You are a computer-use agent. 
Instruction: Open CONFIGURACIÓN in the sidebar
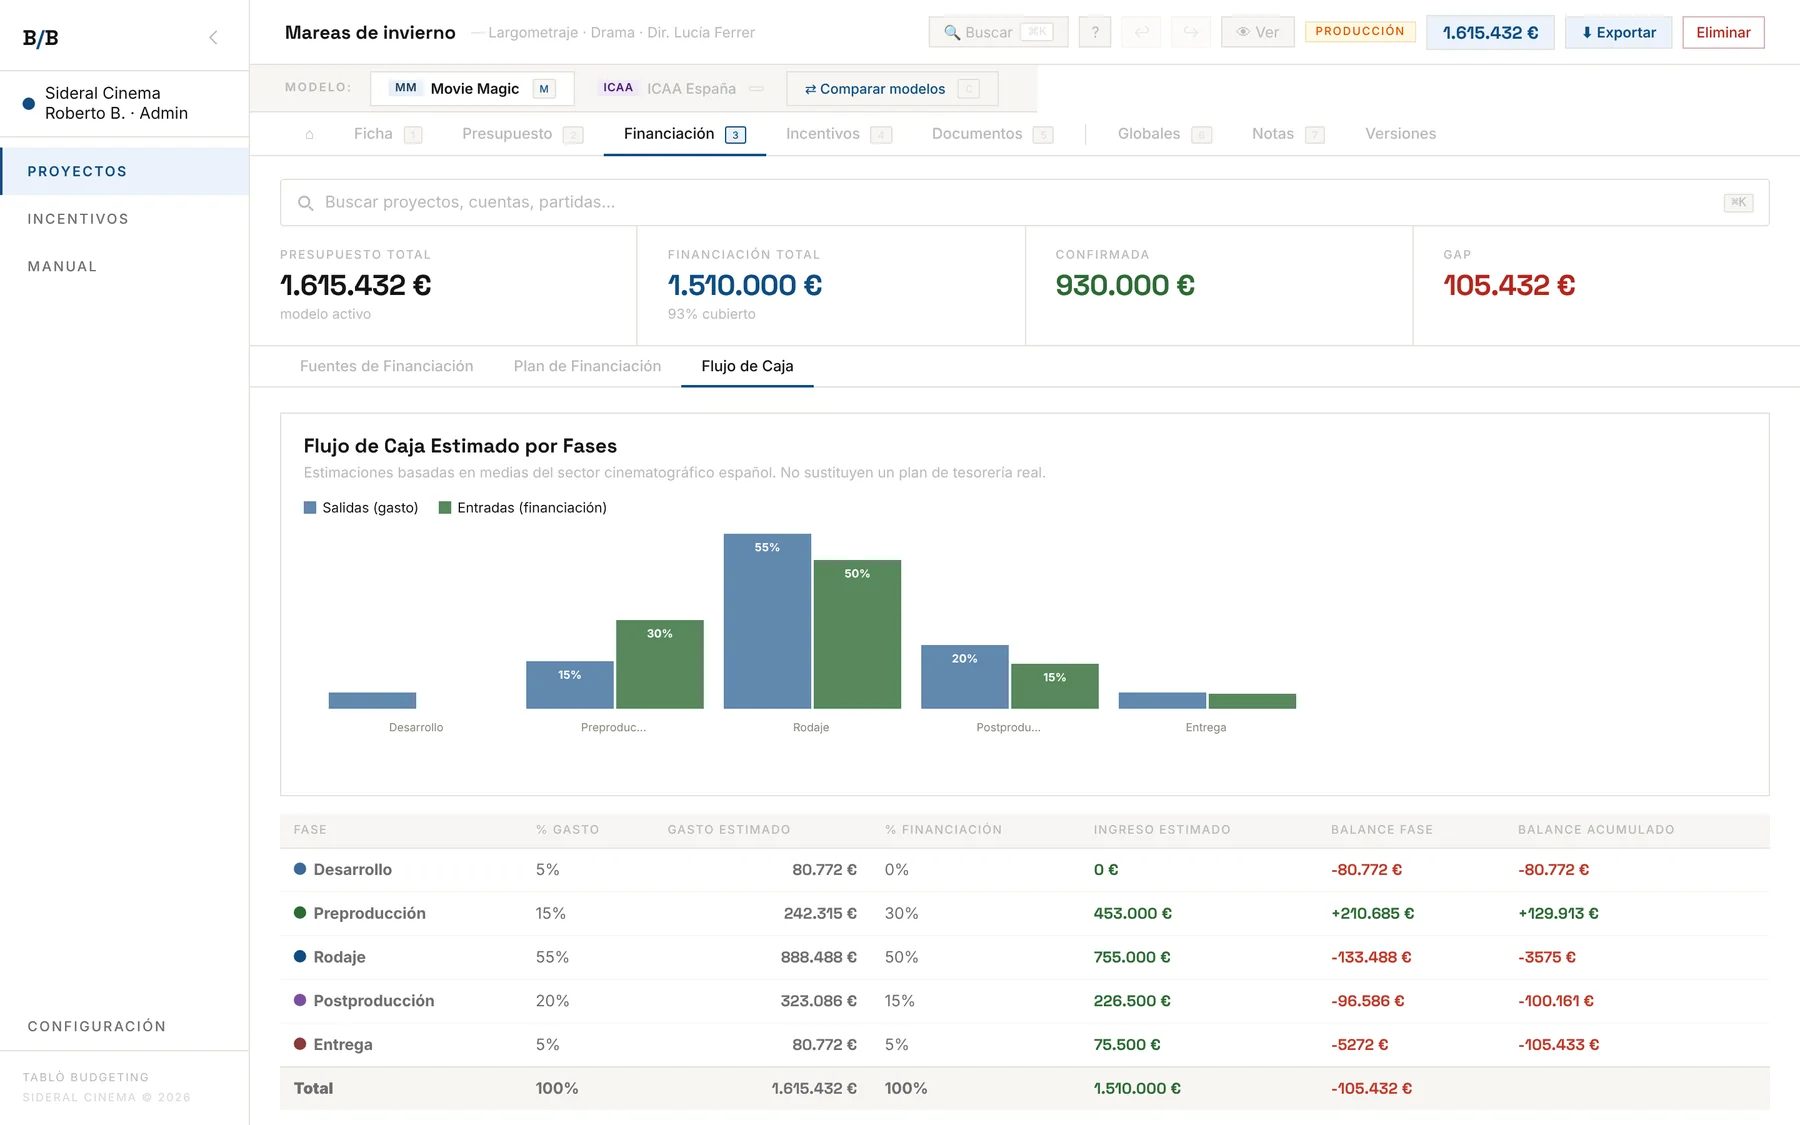coord(125,1026)
